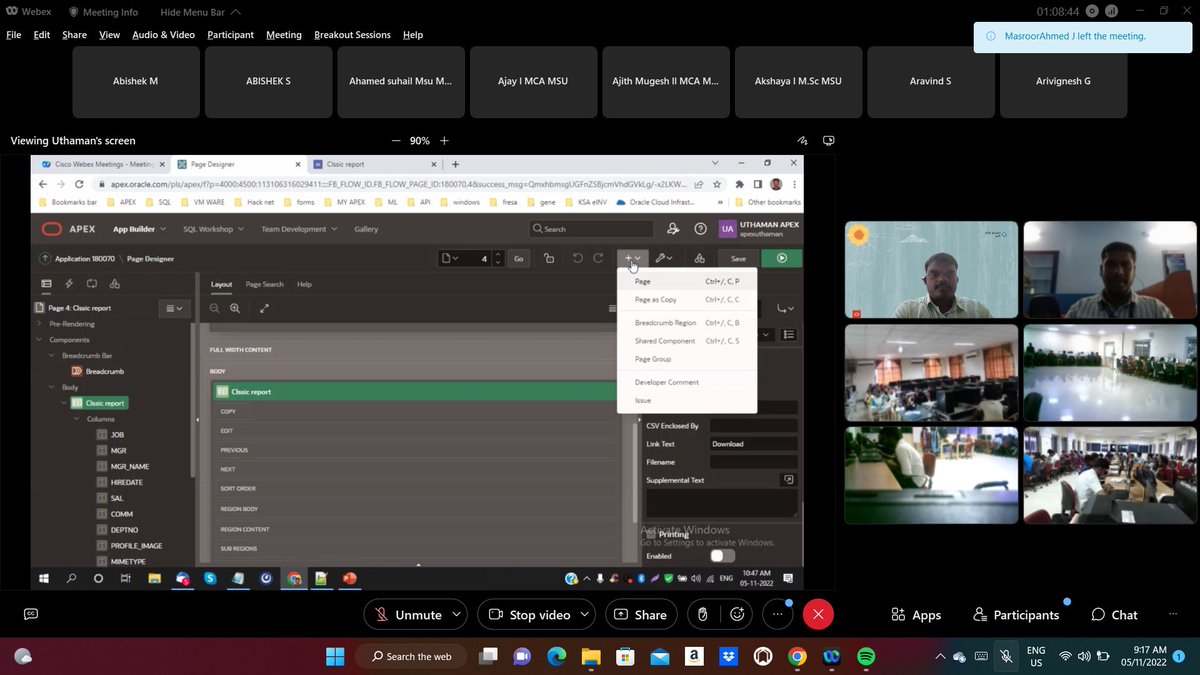1200x675 pixels.
Task: Select Abishek M participant tile
Action: point(135,81)
